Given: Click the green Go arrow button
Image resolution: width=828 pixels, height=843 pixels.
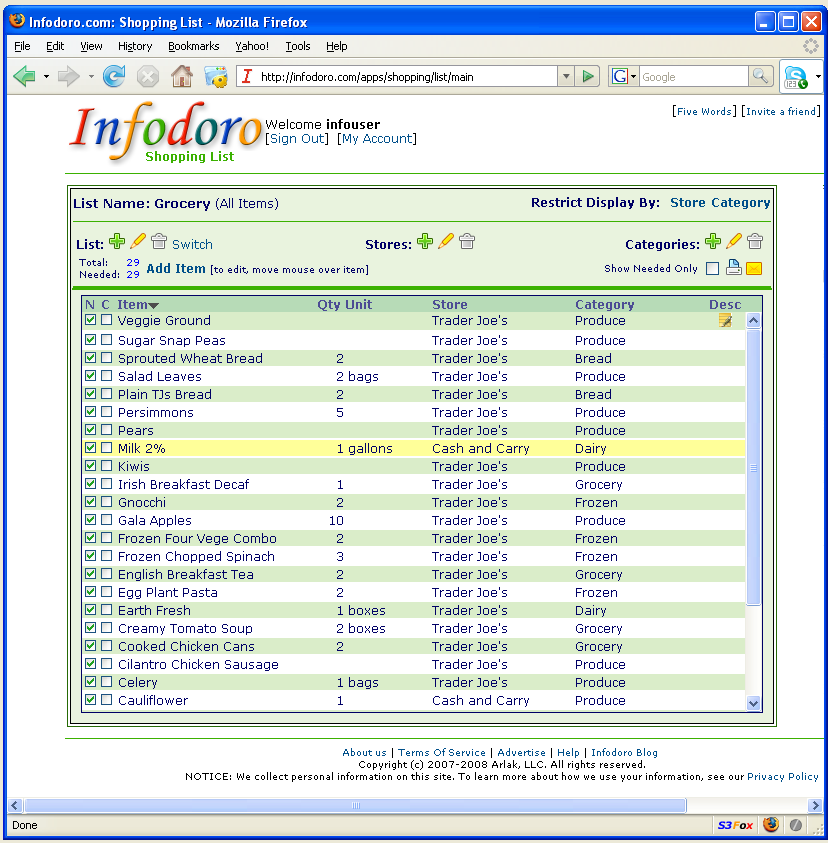Looking at the screenshot, I should [x=588, y=76].
